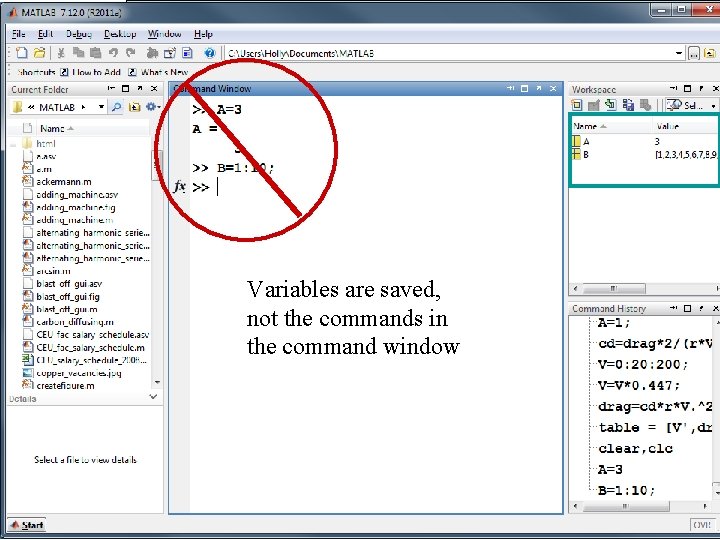Viewport: 720px width, 540px height.
Task: Collapse the html folder tree node
Action: pyautogui.click(x=13, y=144)
